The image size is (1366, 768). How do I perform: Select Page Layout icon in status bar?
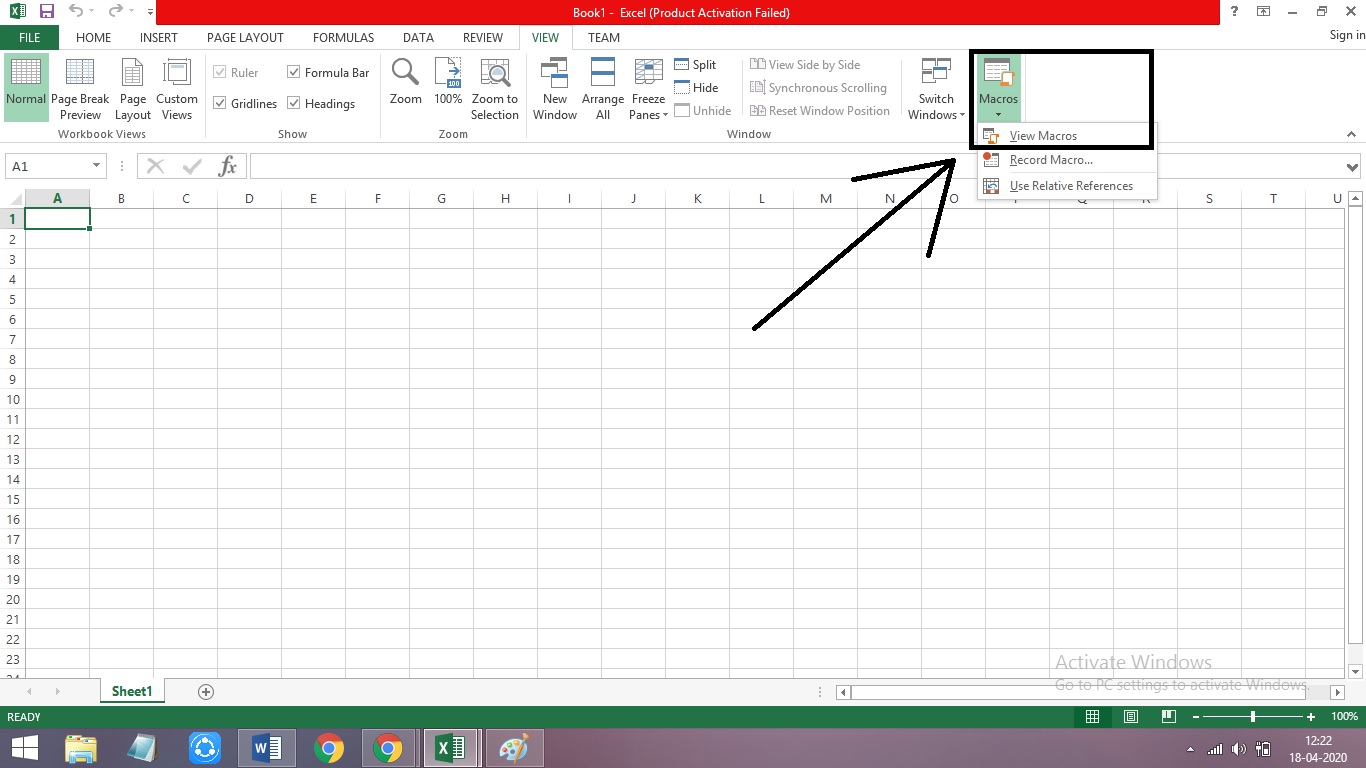point(1131,717)
